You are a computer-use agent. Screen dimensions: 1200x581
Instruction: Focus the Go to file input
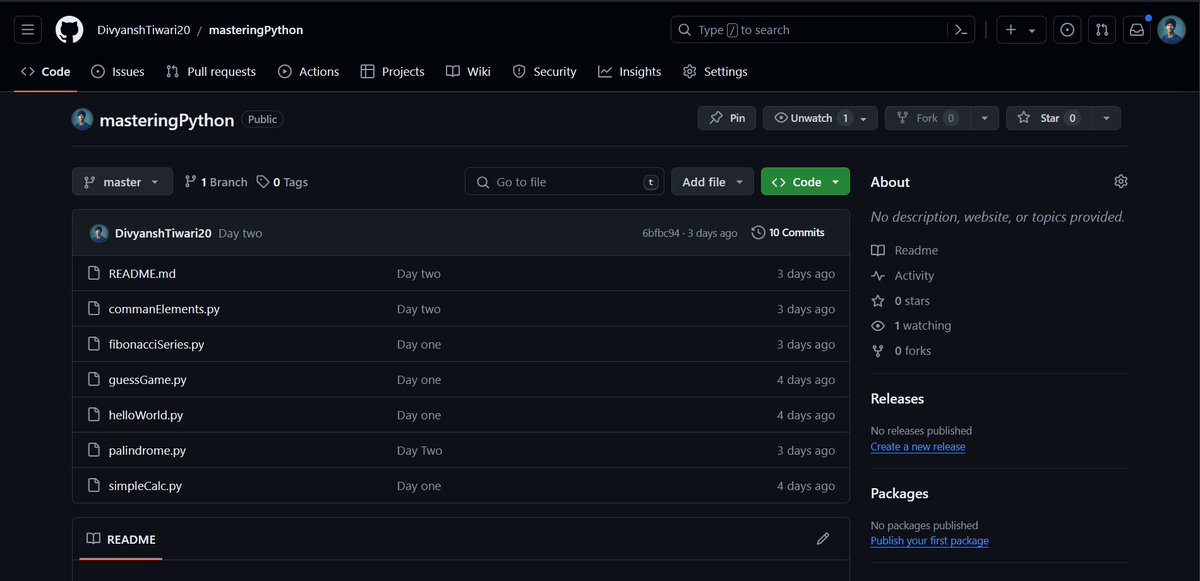tap(565, 182)
